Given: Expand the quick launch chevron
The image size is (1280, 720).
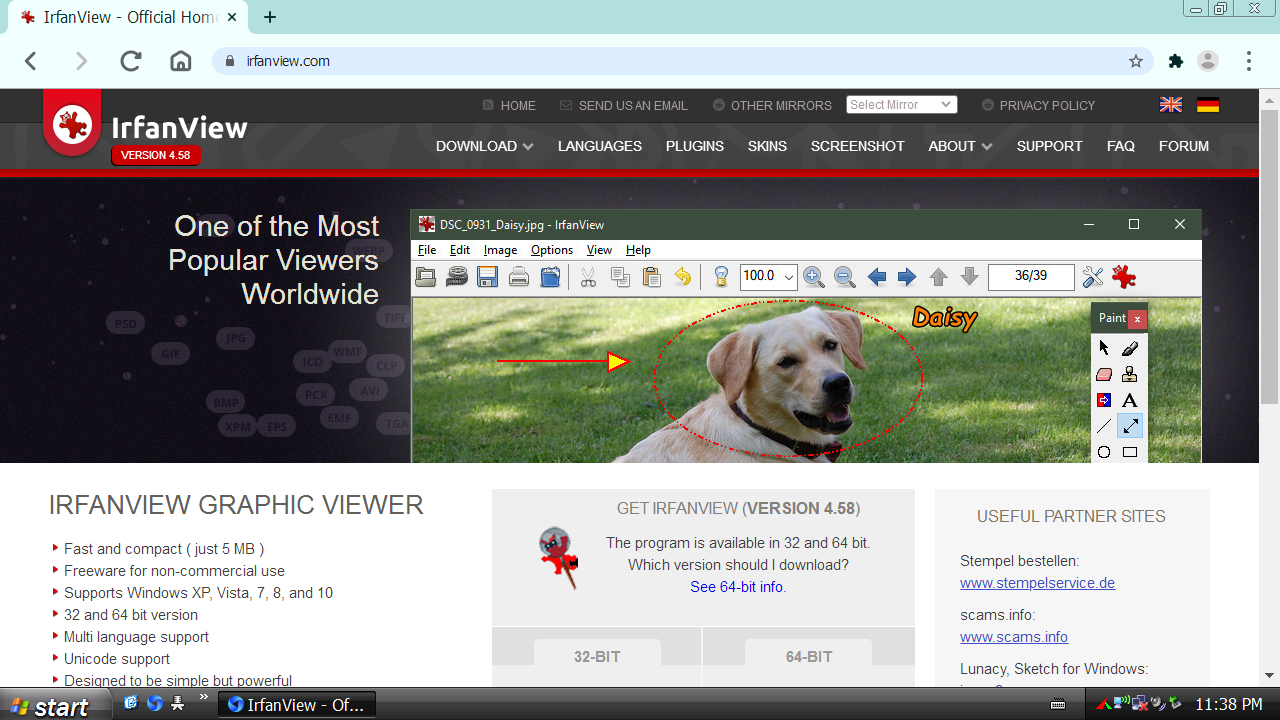Looking at the screenshot, I should point(204,697).
